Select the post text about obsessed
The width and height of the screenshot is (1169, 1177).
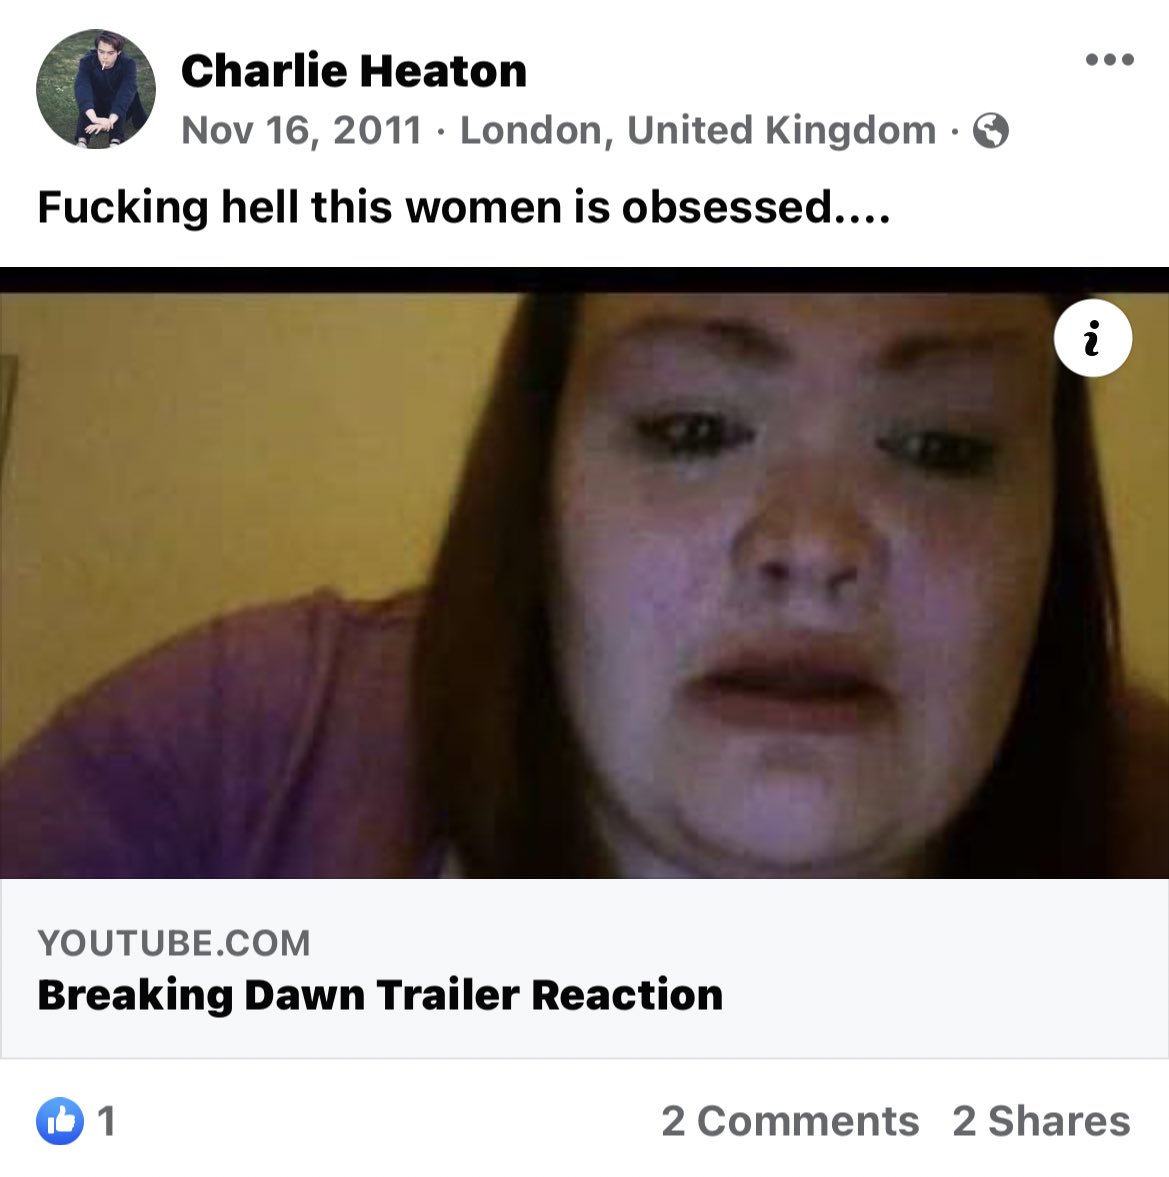pyautogui.click(x=464, y=206)
